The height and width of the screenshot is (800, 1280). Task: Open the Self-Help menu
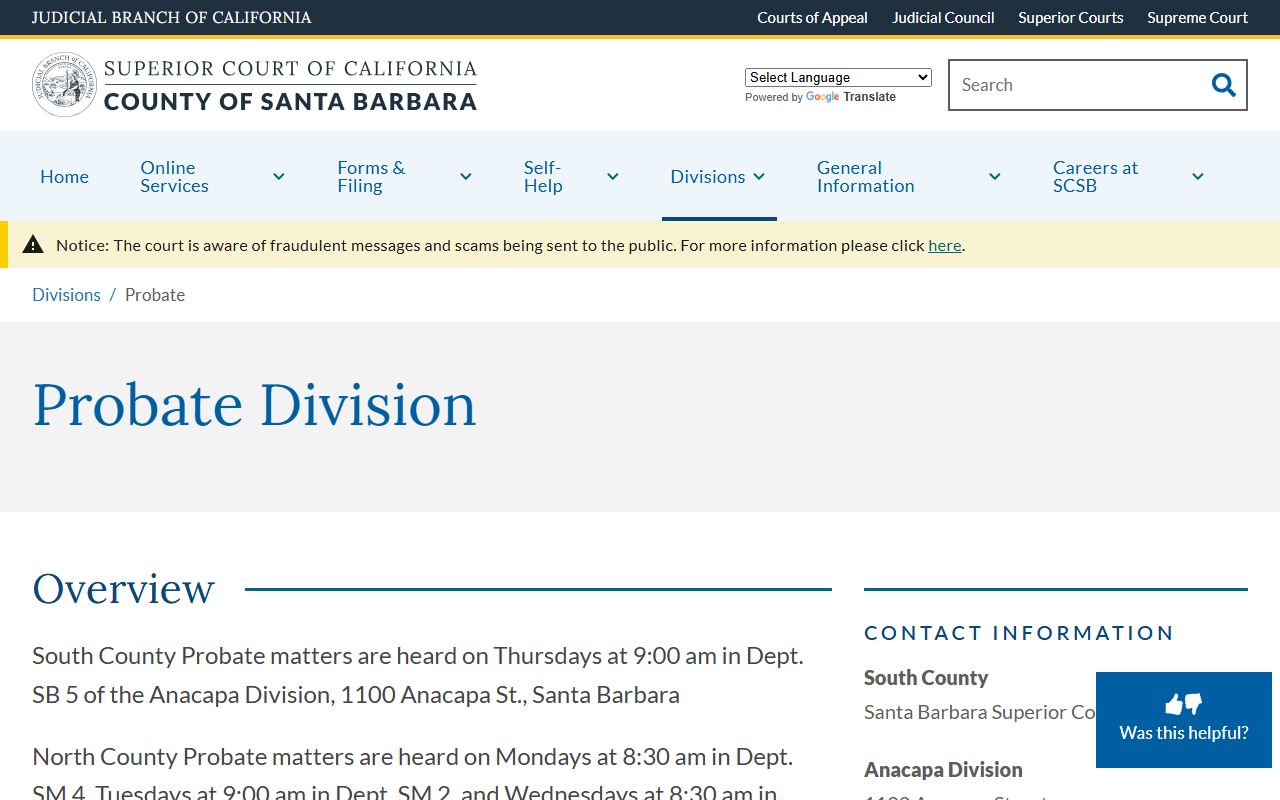543,177
